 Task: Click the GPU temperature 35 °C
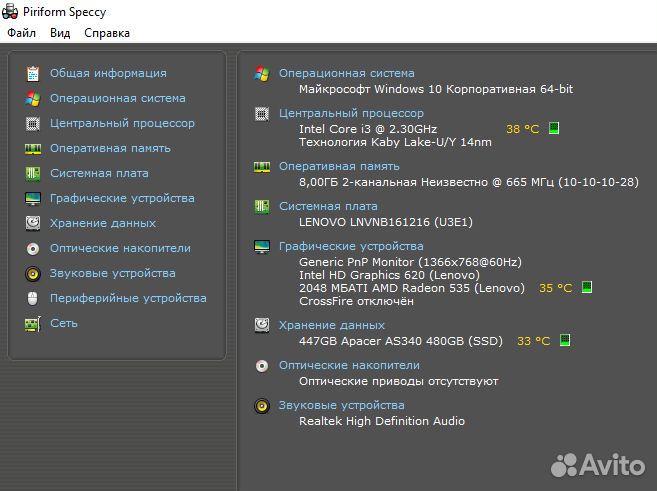(556, 288)
